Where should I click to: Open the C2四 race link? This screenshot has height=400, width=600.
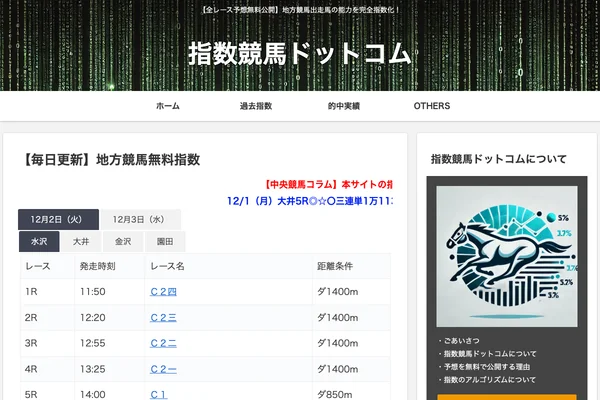coord(163,292)
